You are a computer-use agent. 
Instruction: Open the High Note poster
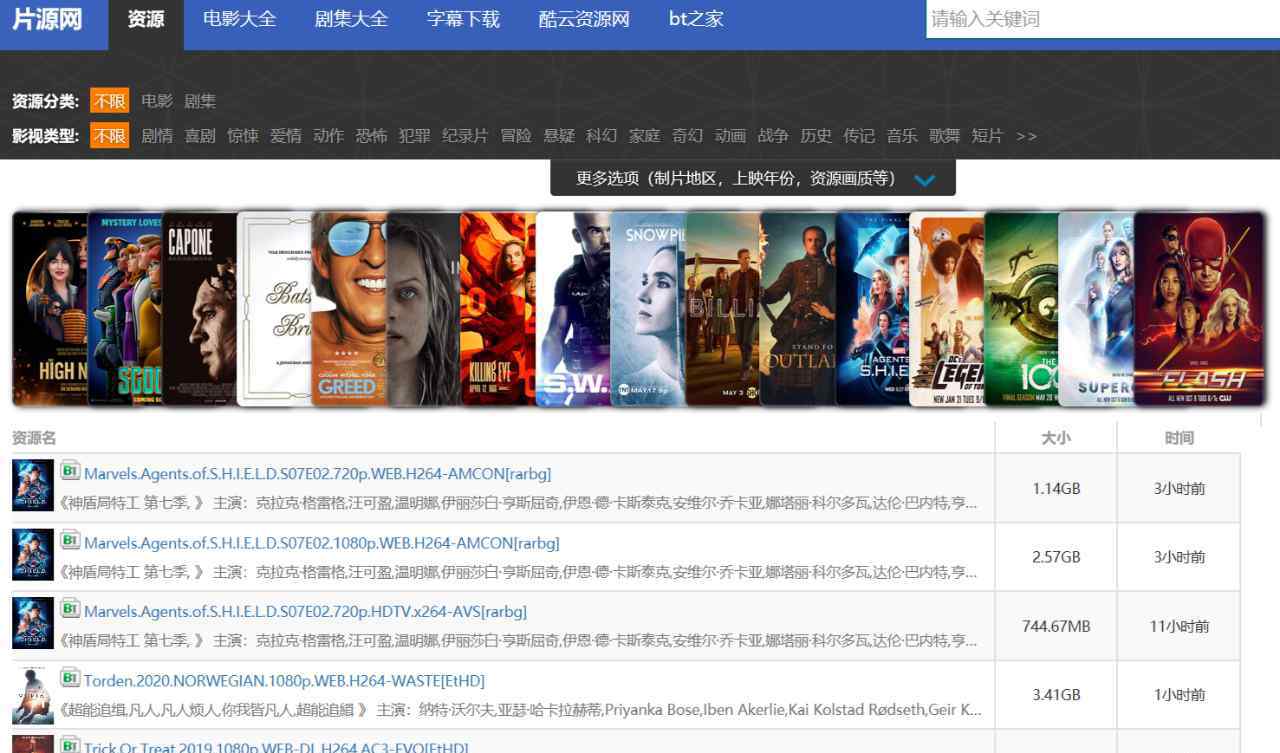(x=50, y=309)
